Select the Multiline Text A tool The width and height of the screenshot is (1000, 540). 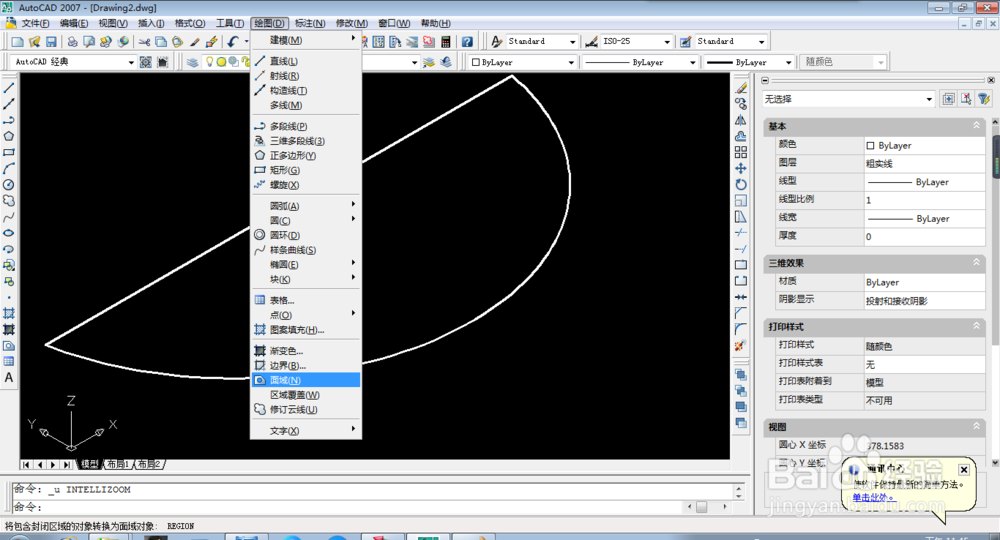click(x=9, y=377)
